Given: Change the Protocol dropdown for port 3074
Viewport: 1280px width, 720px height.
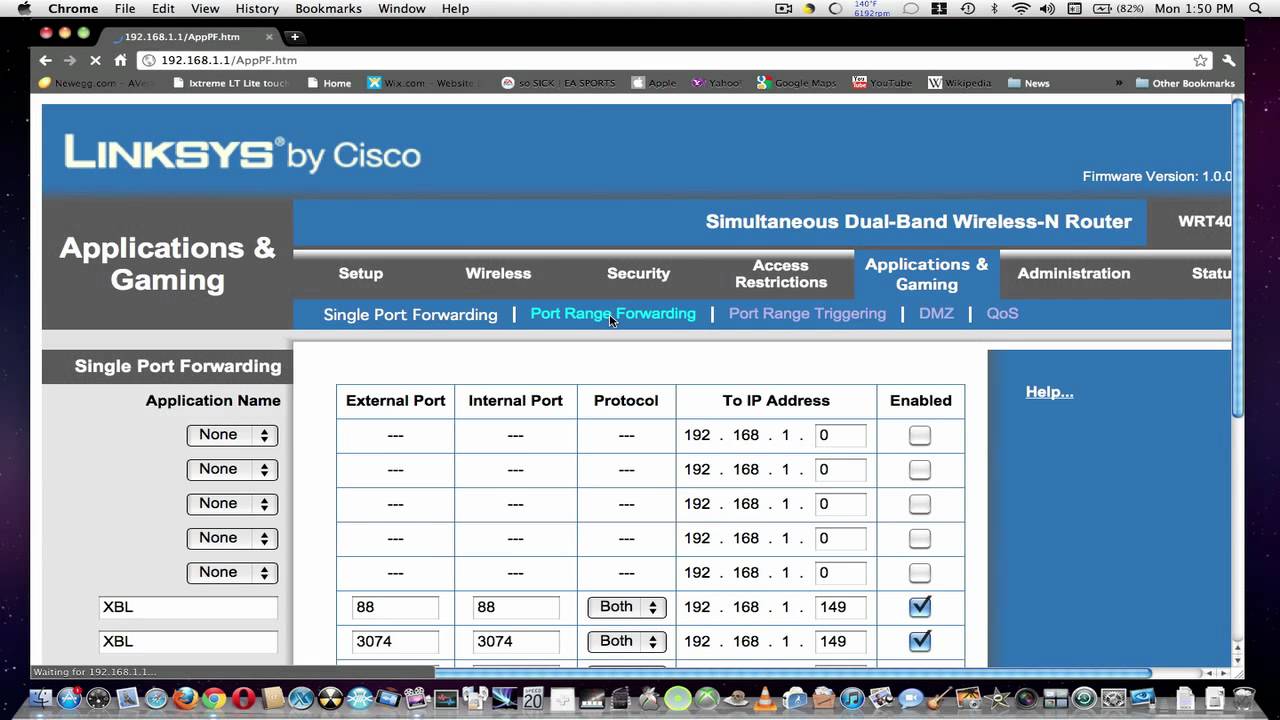Looking at the screenshot, I should (x=626, y=641).
